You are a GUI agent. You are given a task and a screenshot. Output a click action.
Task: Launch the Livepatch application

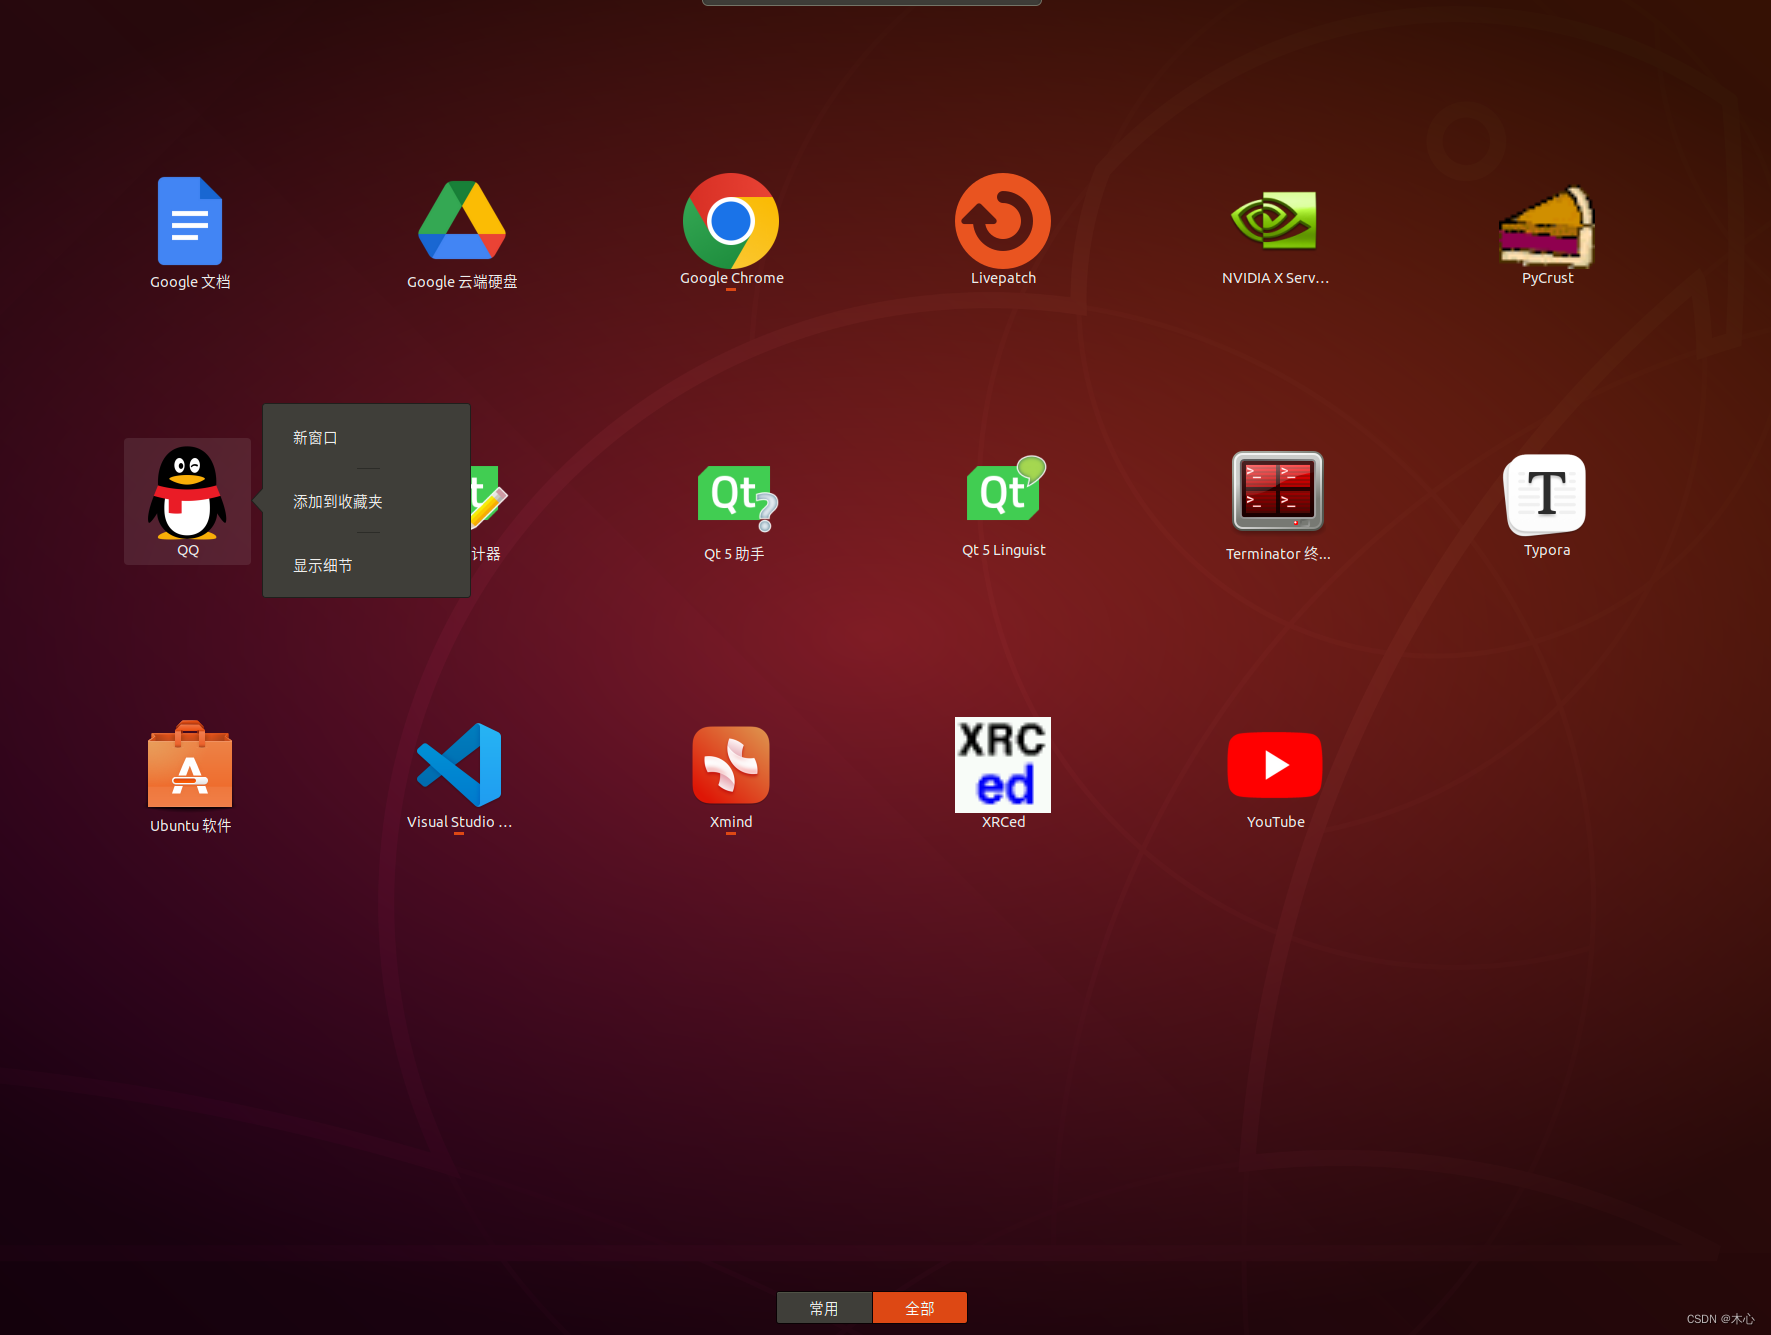[1003, 221]
